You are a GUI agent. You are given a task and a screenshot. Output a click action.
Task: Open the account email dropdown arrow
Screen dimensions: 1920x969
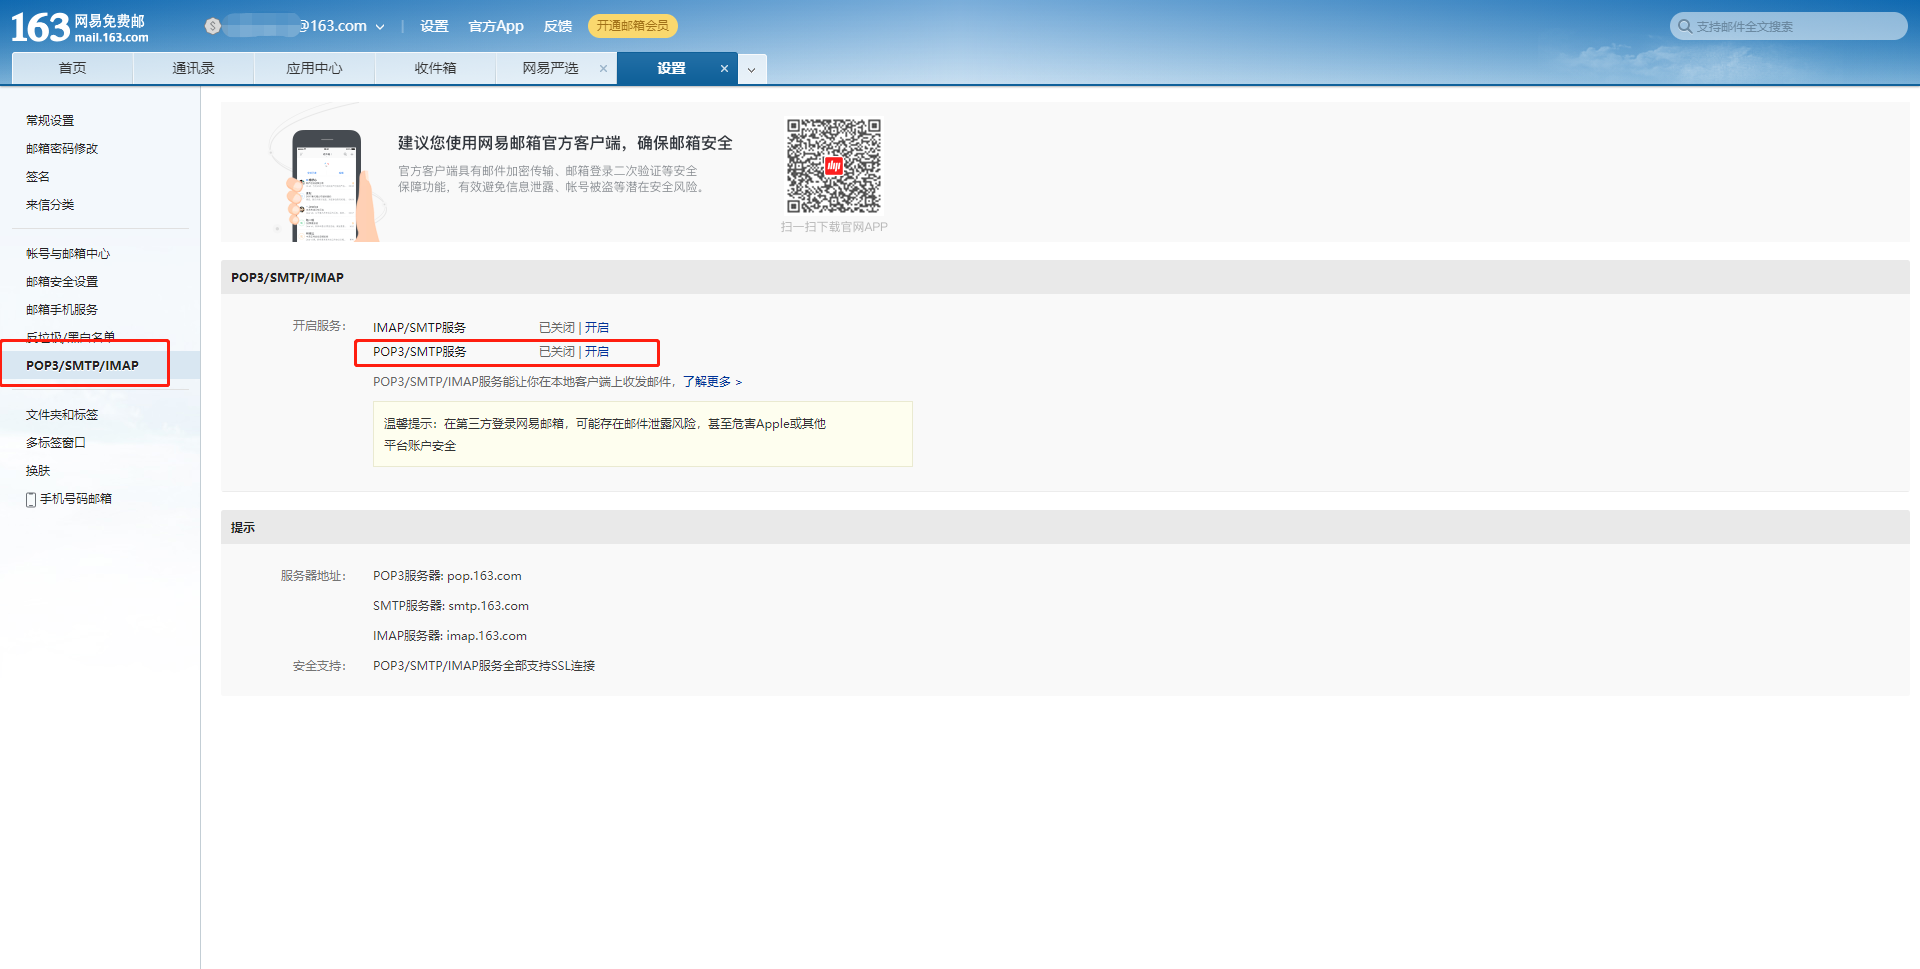tap(381, 26)
